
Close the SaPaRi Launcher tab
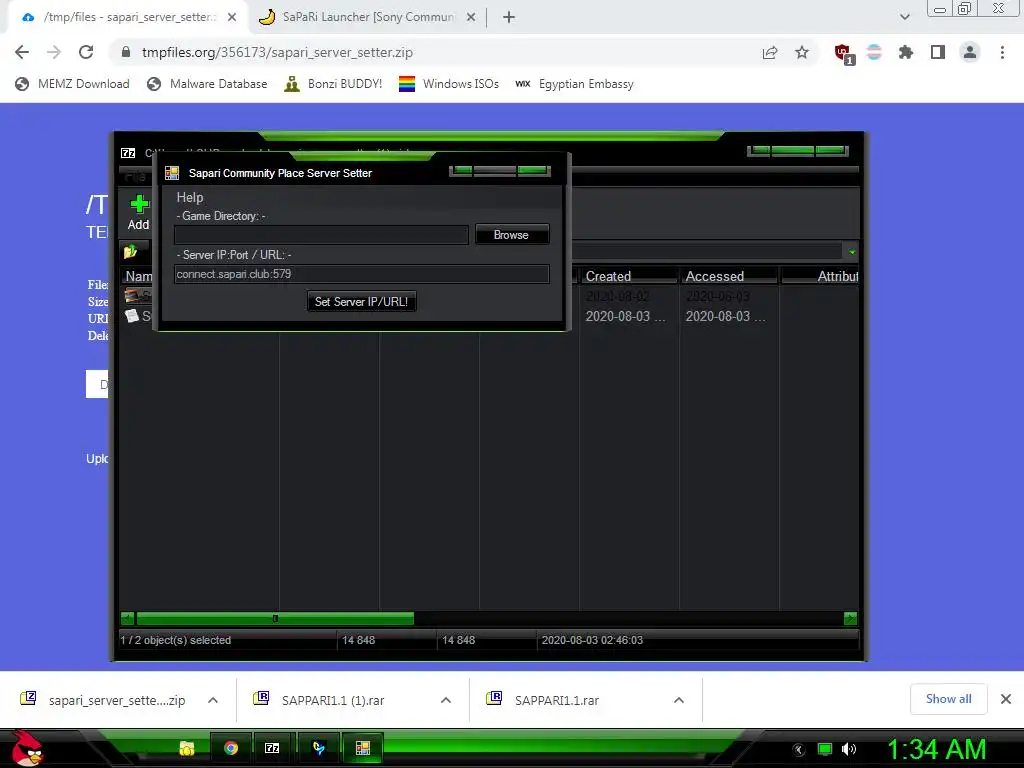pyautogui.click(x=471, y=17)
